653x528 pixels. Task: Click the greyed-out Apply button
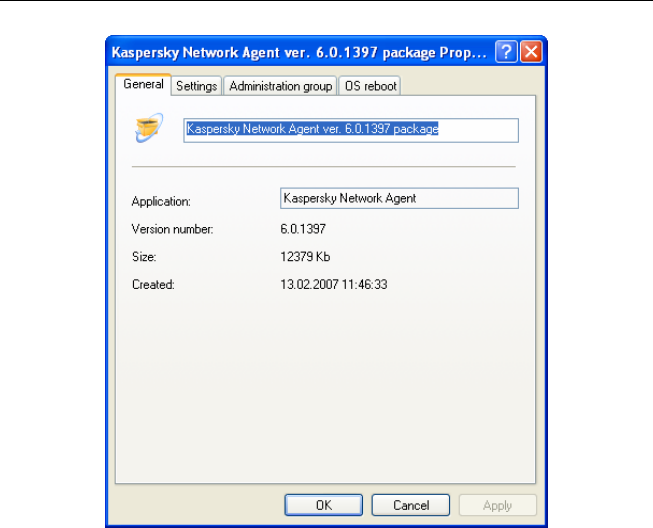point(498,505)
